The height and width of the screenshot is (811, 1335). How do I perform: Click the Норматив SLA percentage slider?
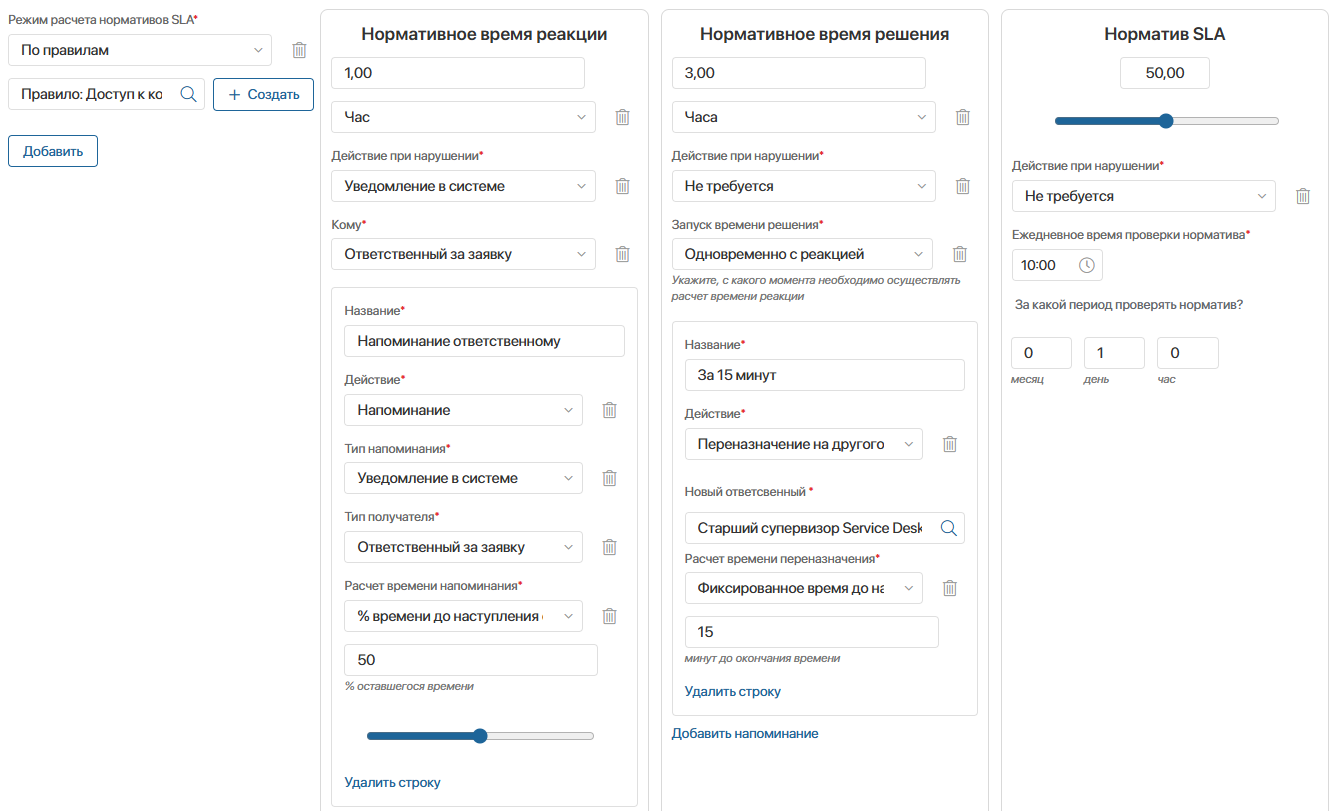point(1166,121)
